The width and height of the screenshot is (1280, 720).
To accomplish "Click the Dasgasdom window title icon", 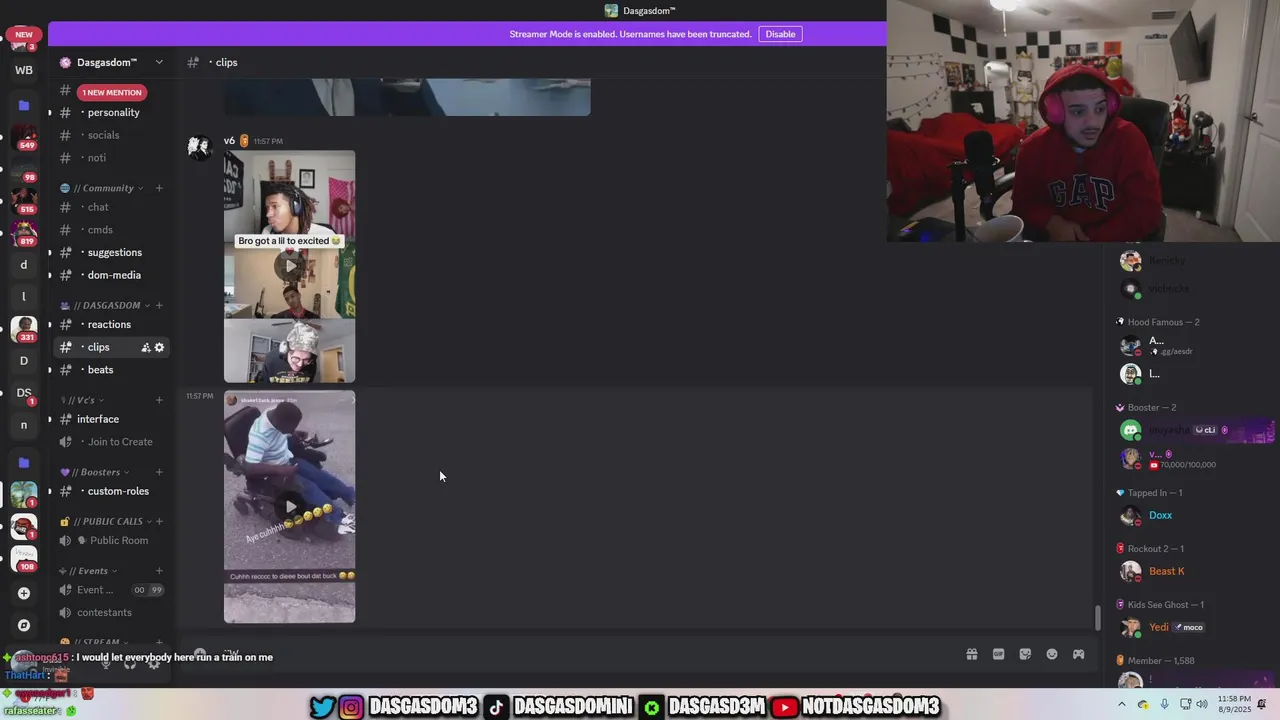I will pos(611,11).
